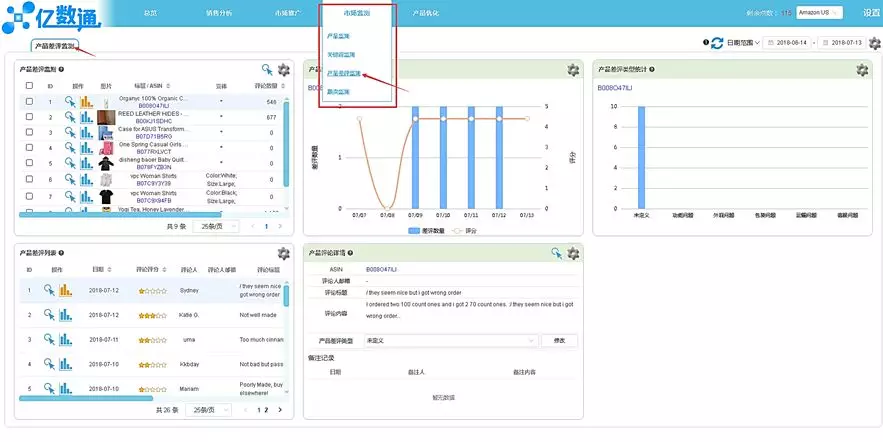This screenshot has width=883, height=442.
Task: Open the Amazon US marketplace dropdown
Action: 819,12
